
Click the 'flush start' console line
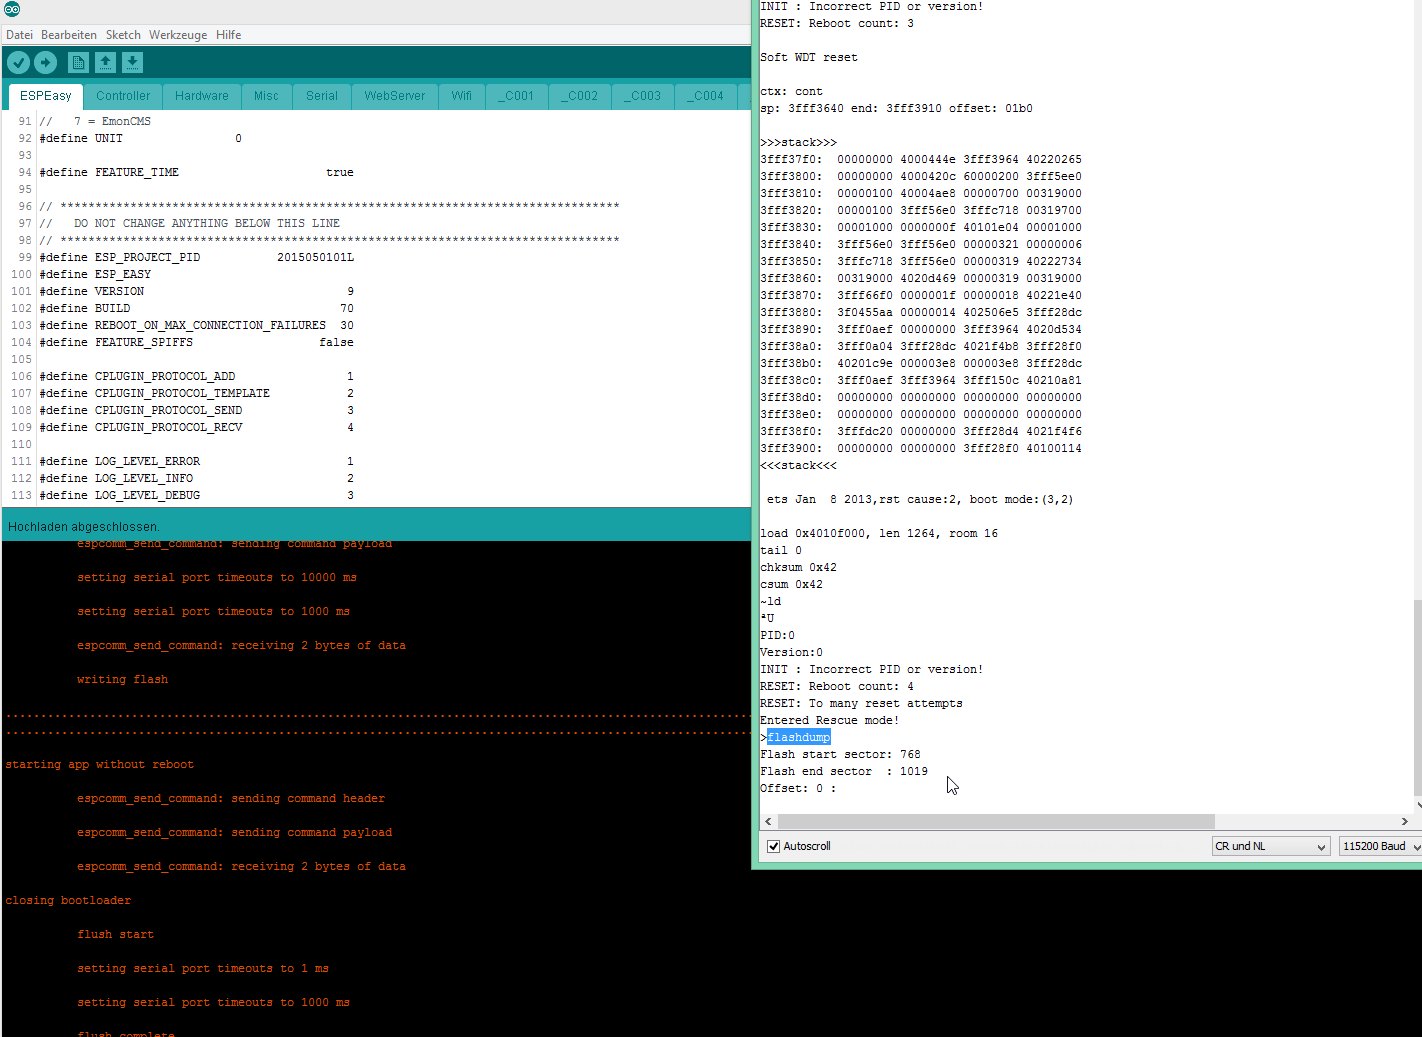tap(115, 934)
